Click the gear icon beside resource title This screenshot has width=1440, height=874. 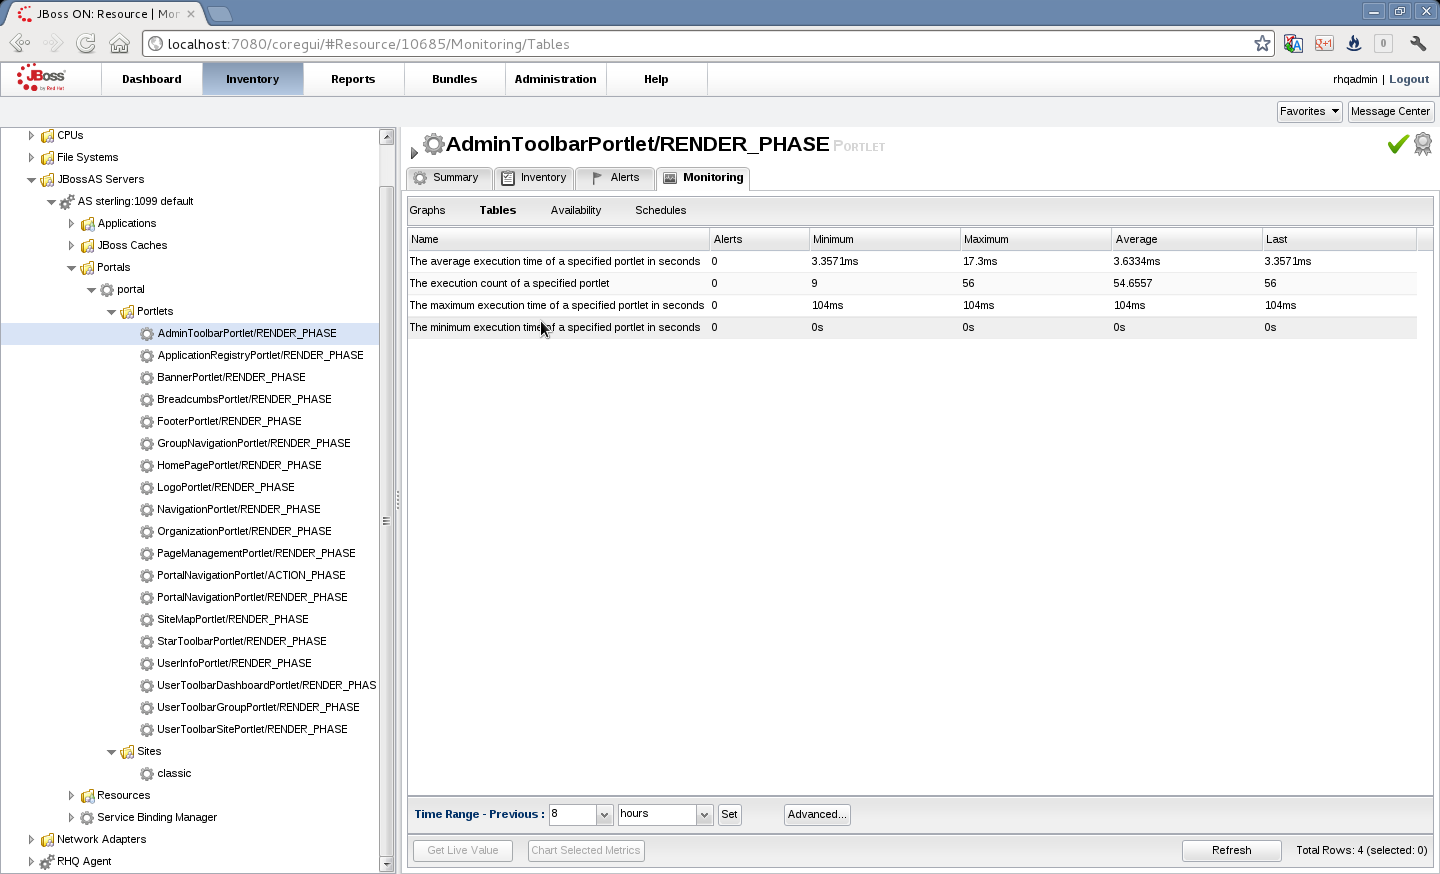433,144
